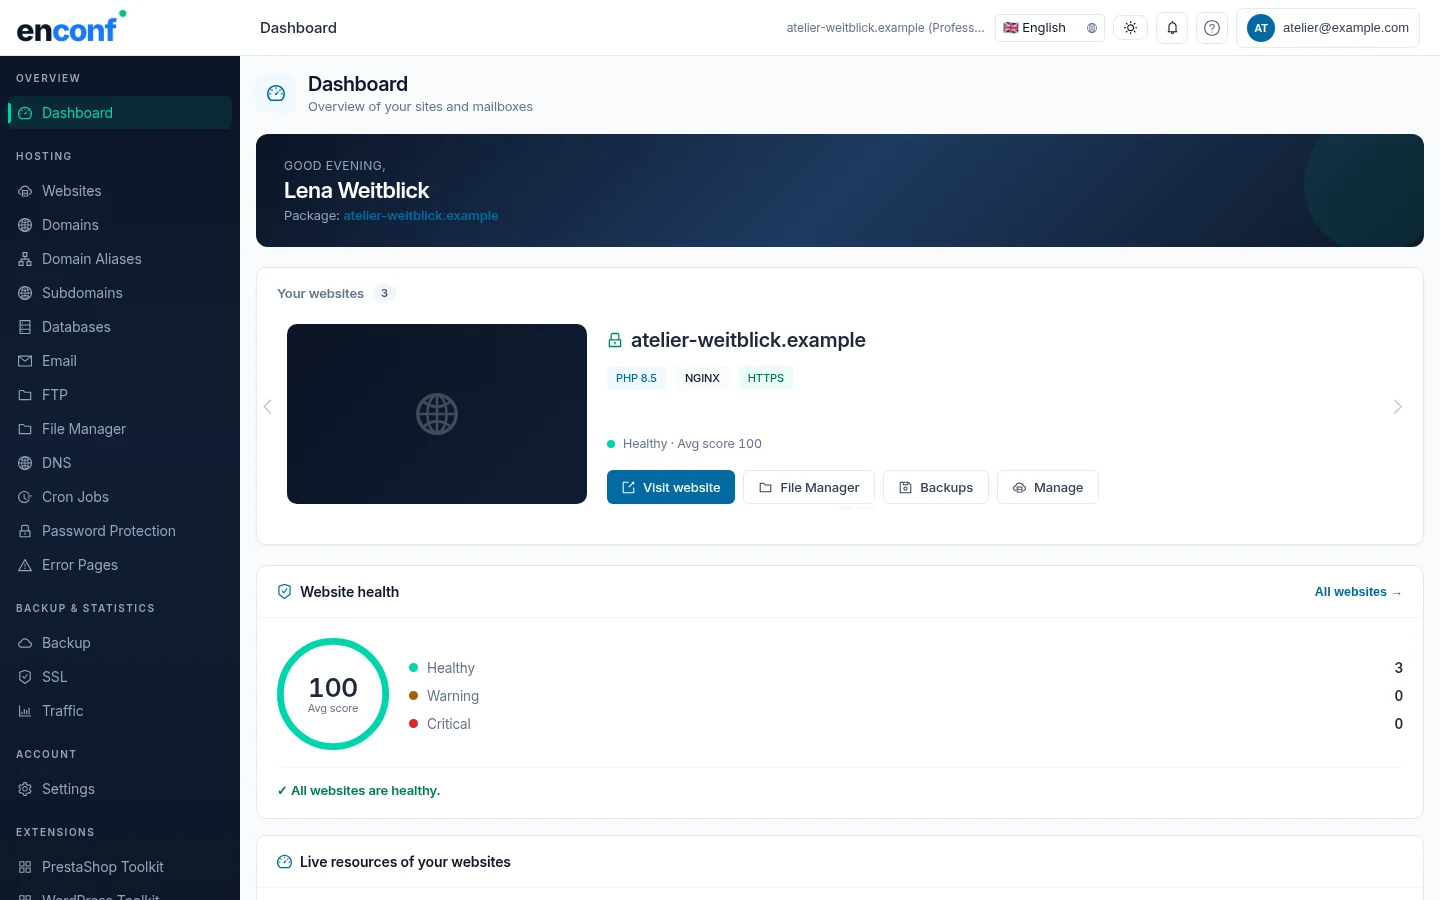
Task: Click the websites count badge 3
Action: click(x=384, y=293)
